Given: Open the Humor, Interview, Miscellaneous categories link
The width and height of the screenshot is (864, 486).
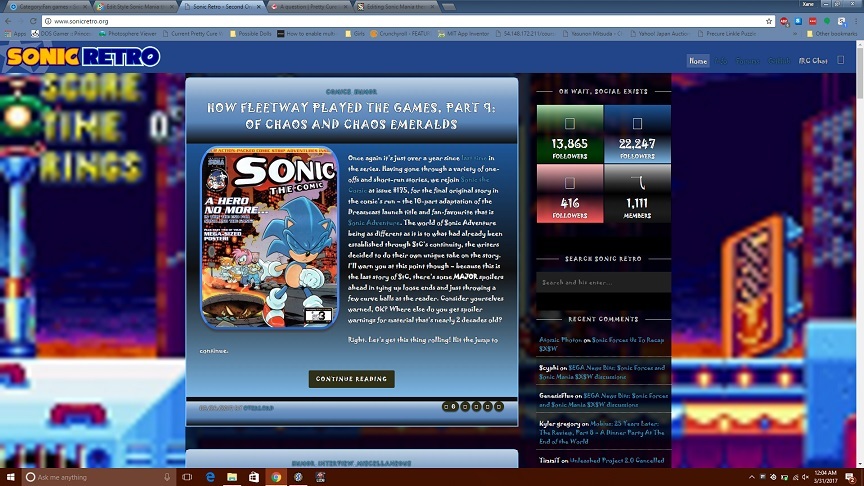Looking at the screenshot, I should pos(352,463).
